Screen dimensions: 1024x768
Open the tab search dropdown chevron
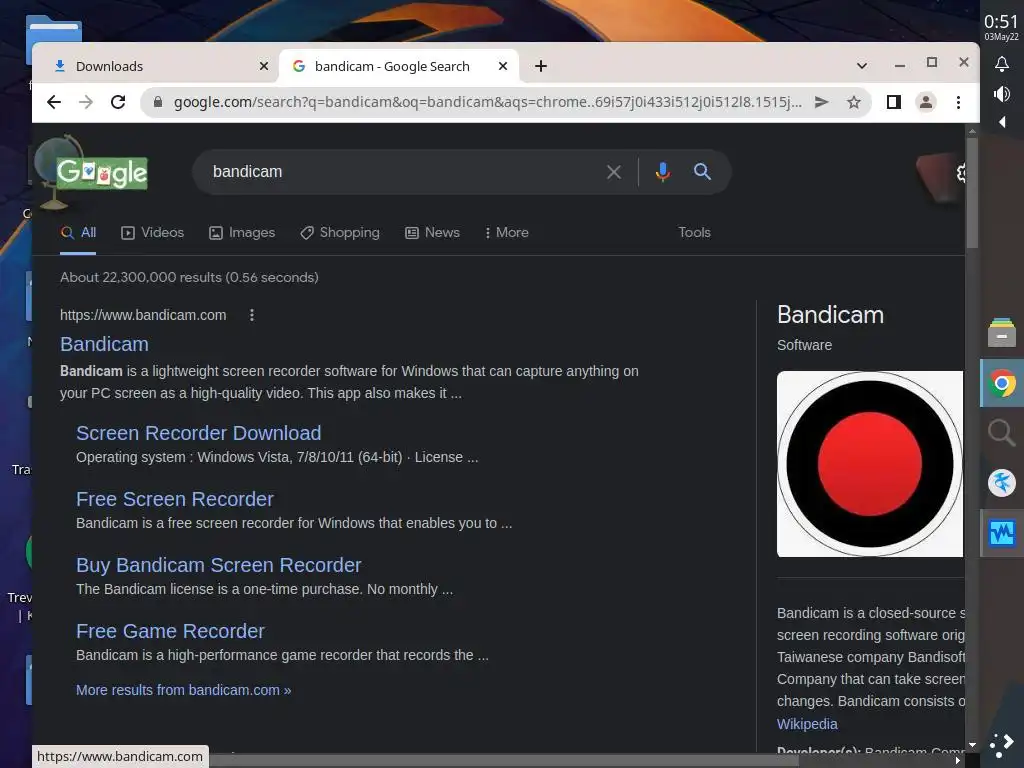click(862, 66)
